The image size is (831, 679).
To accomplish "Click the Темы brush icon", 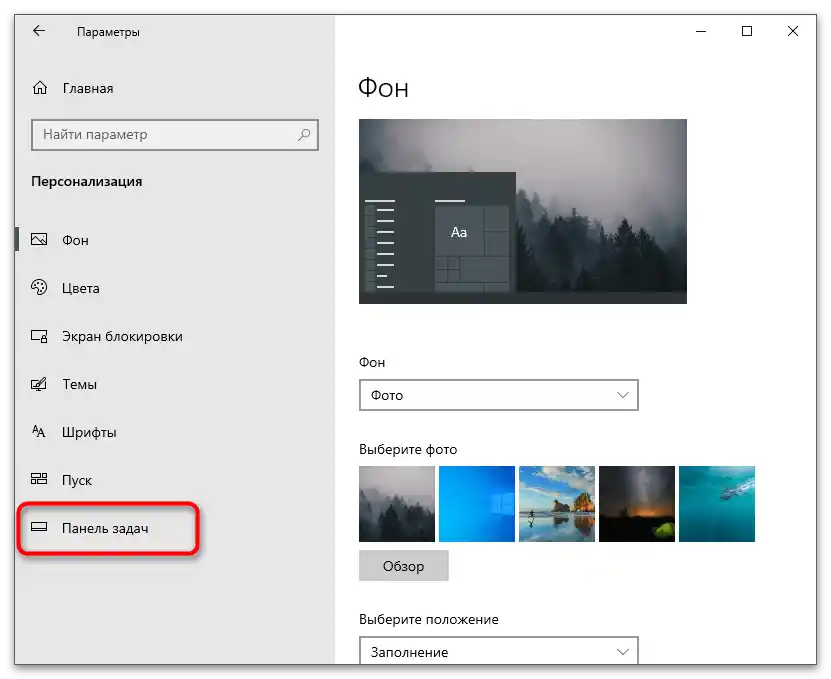I will click(39, 384).
